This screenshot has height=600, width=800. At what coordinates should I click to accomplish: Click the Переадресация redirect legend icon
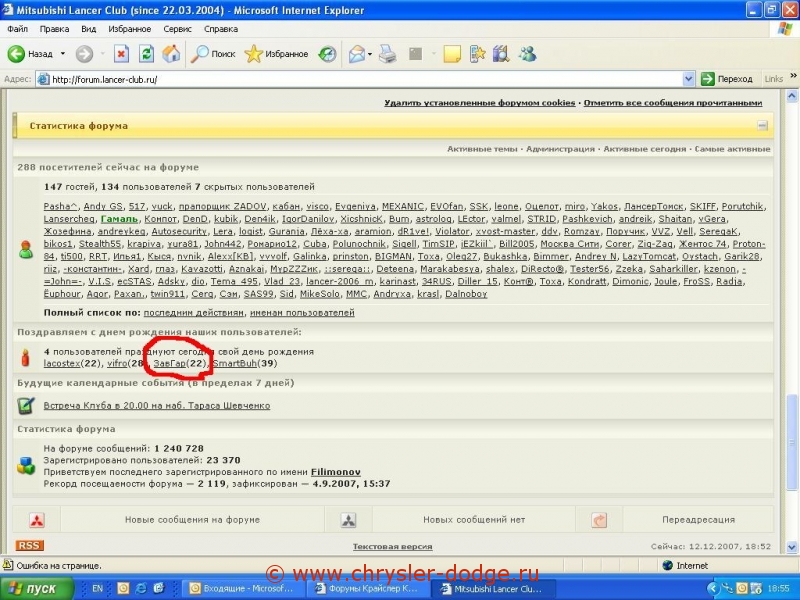599,520
